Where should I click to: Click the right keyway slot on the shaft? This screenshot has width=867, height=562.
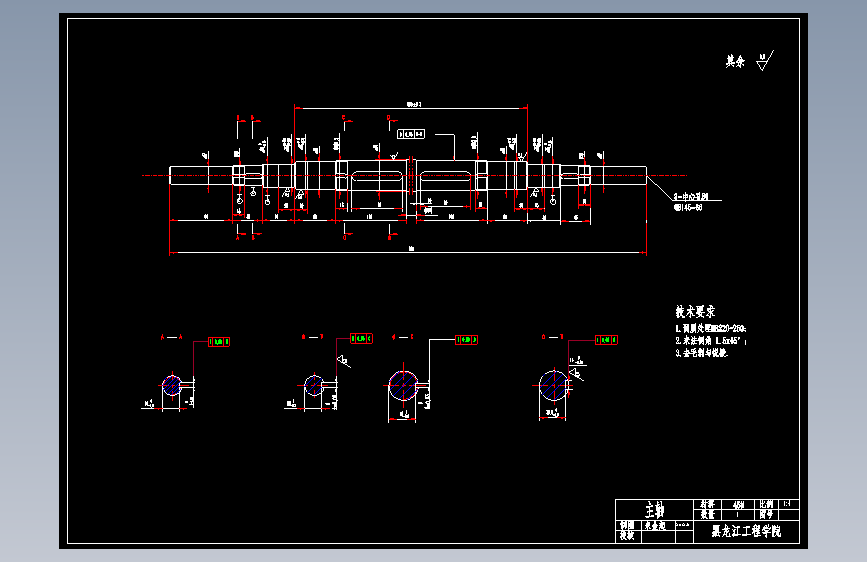(x=446, y=176)
